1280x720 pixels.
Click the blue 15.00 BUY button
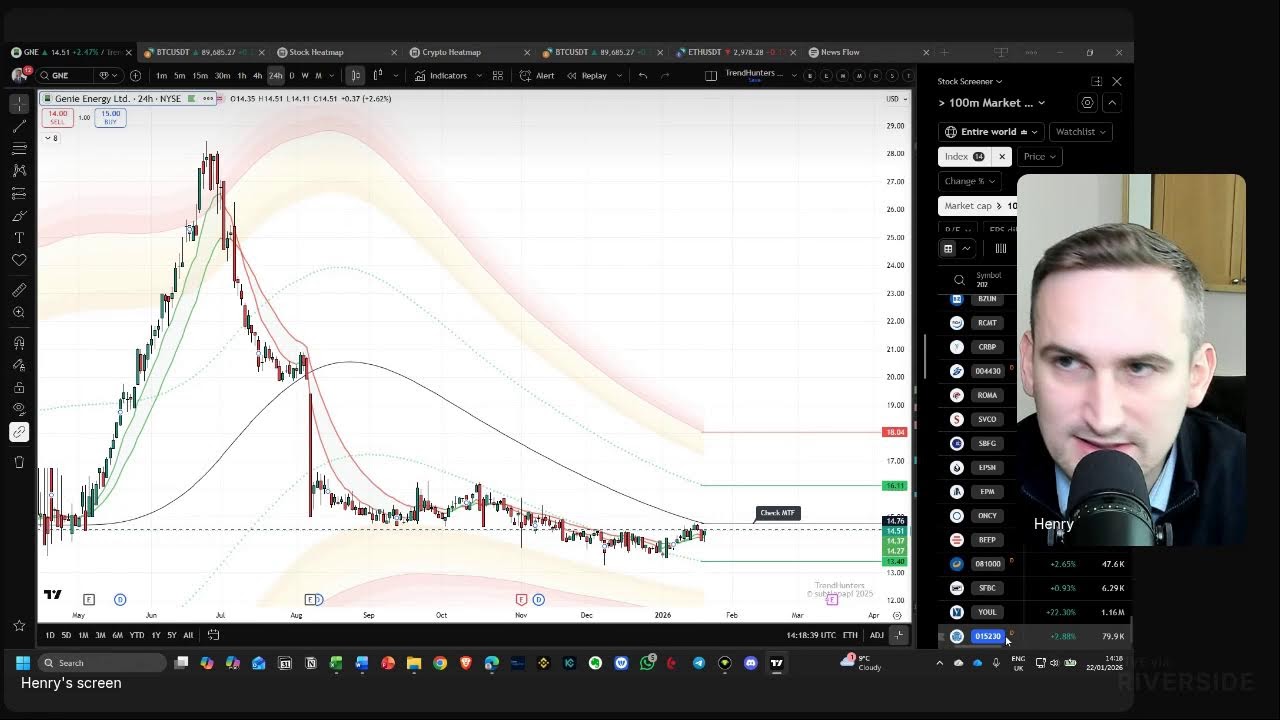tap(110, 117)
